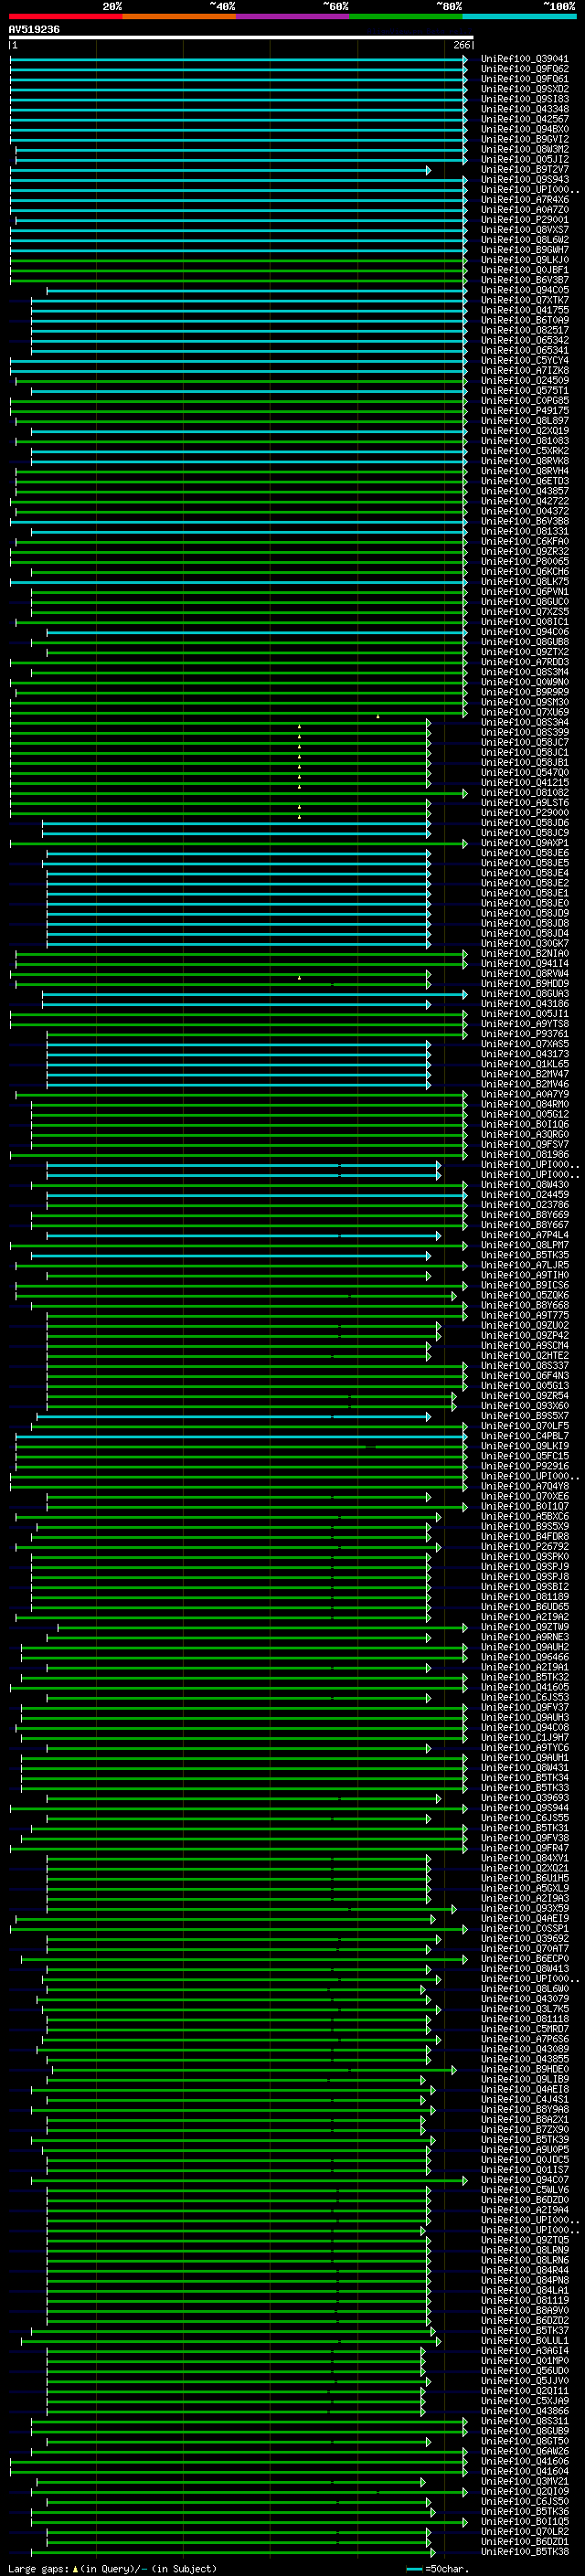Open hit UniRef100_Q42567

524,119
